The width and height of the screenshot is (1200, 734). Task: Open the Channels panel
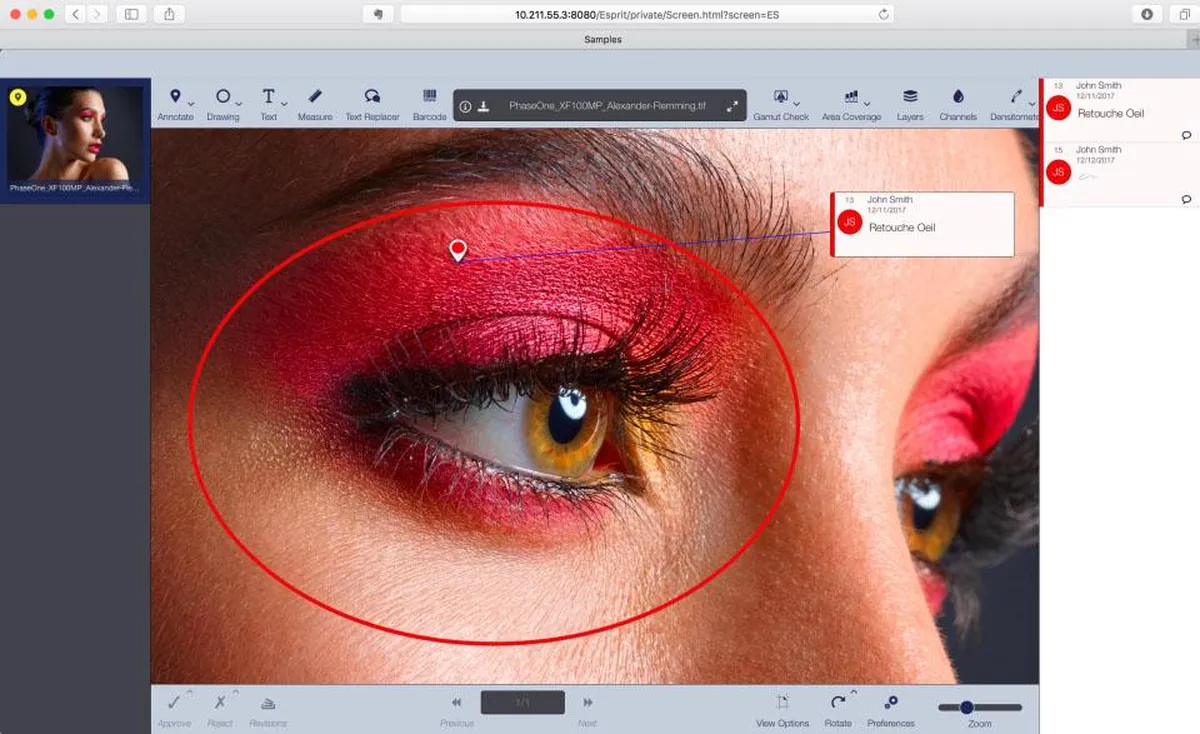coord(958,97)
